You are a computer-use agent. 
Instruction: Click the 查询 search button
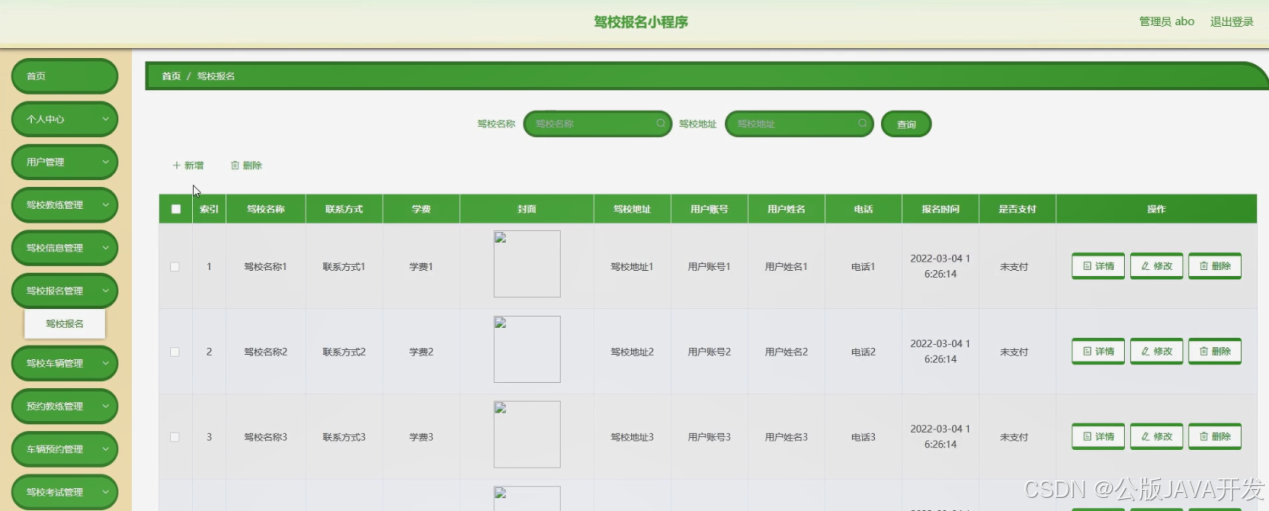tap(906, 124)
